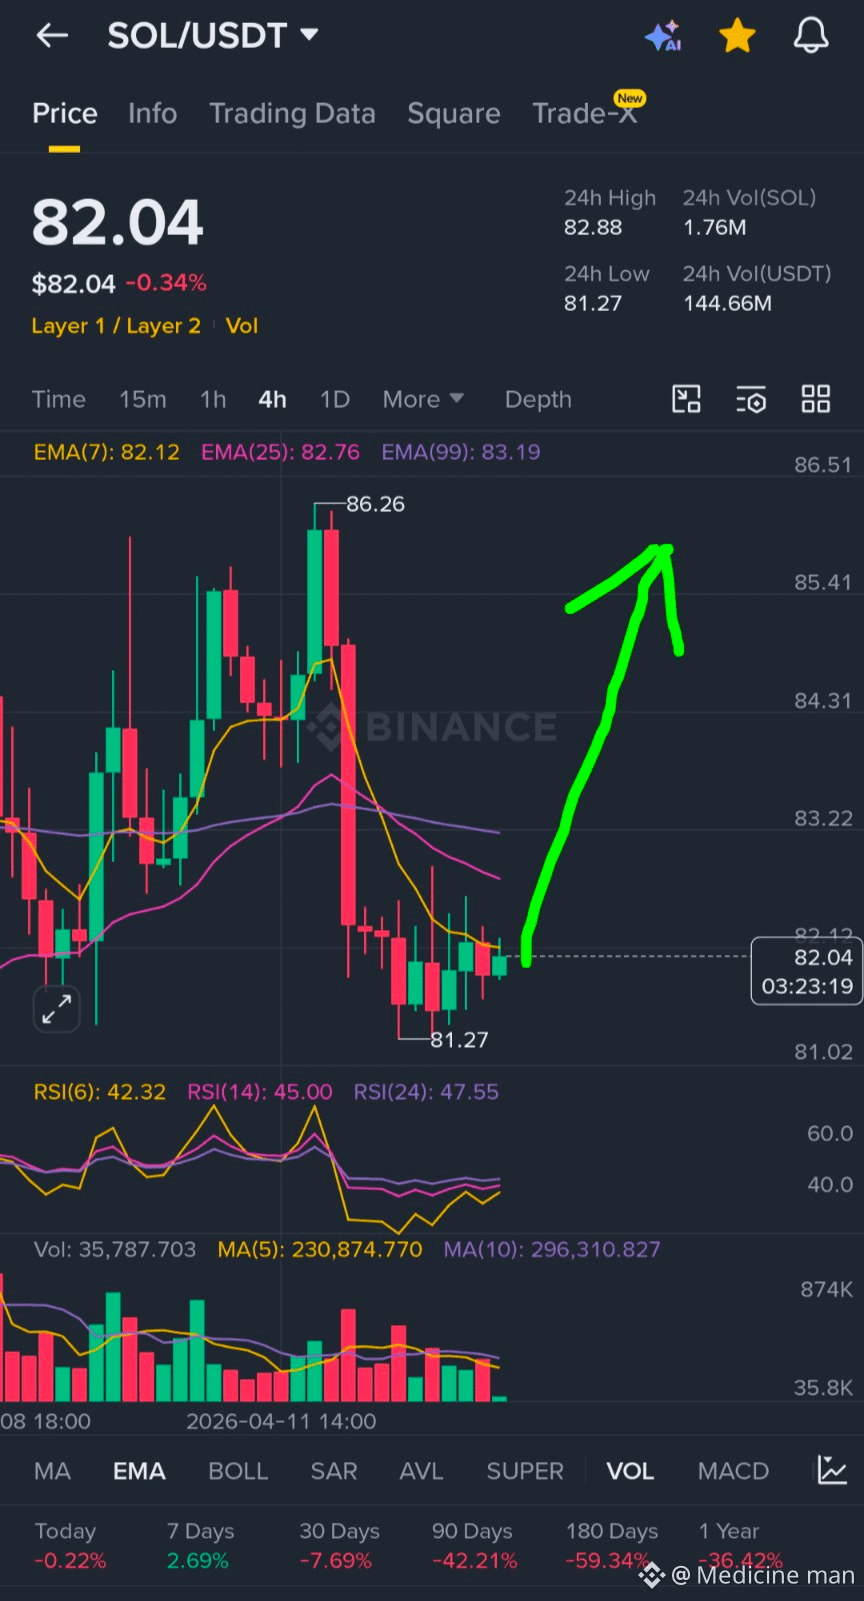The height and width of the screenshot is (1601, 864).
Task: Toggle the MA indicator
Action: tap(52, 1471)
